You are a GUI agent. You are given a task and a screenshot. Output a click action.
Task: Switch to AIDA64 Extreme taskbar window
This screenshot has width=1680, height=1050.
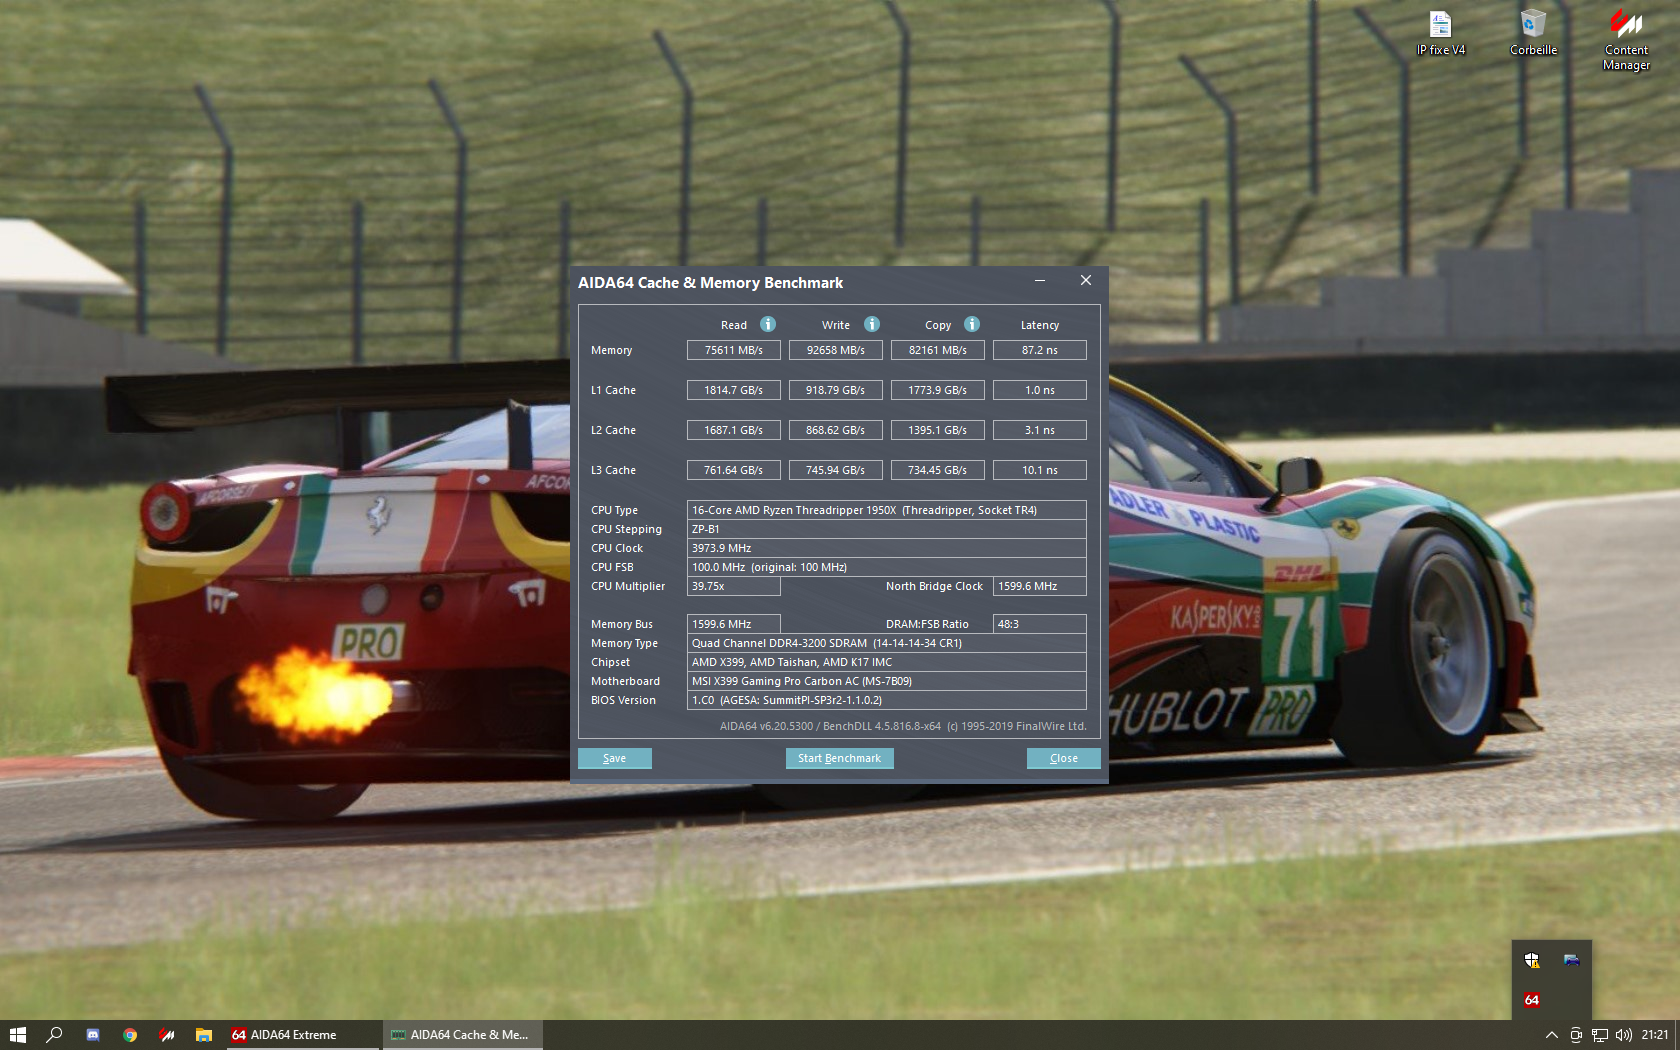[x=302, y=1035]
